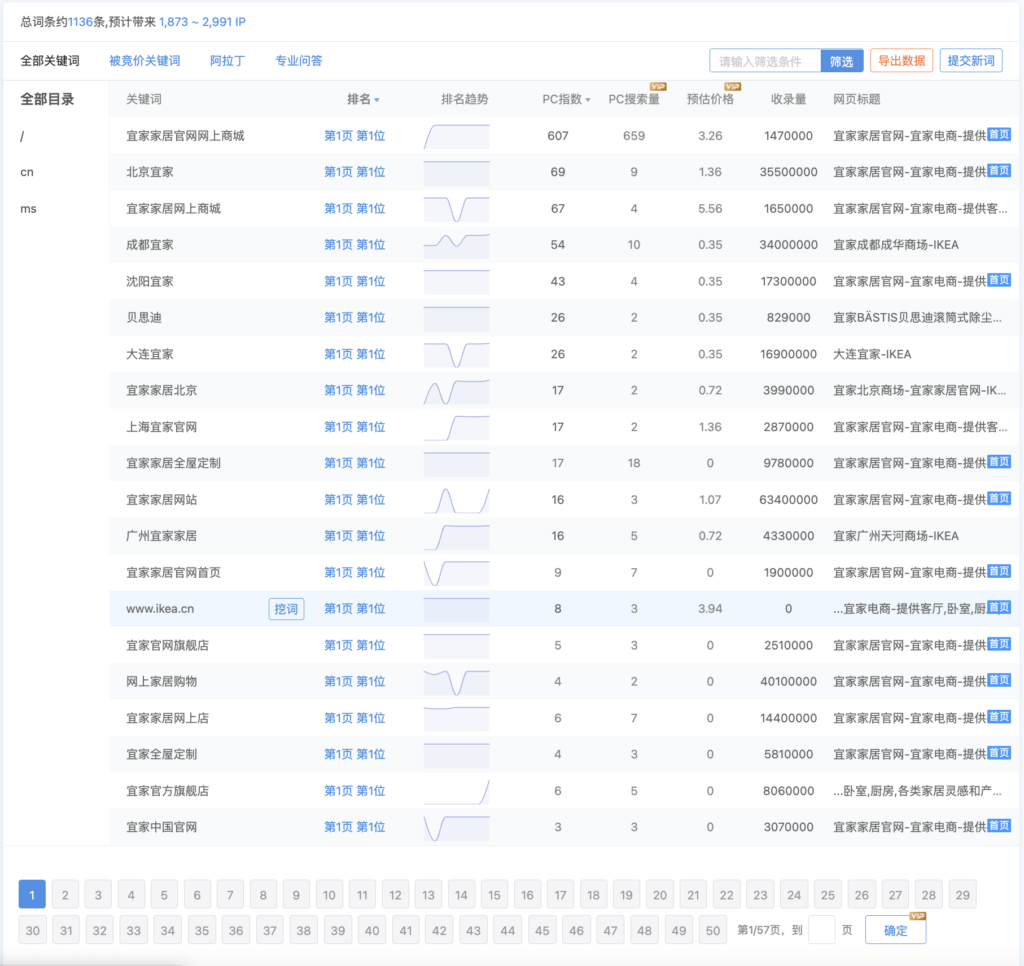Click the 首页 badge in 沈阳宜家 row

pos(999,280)
